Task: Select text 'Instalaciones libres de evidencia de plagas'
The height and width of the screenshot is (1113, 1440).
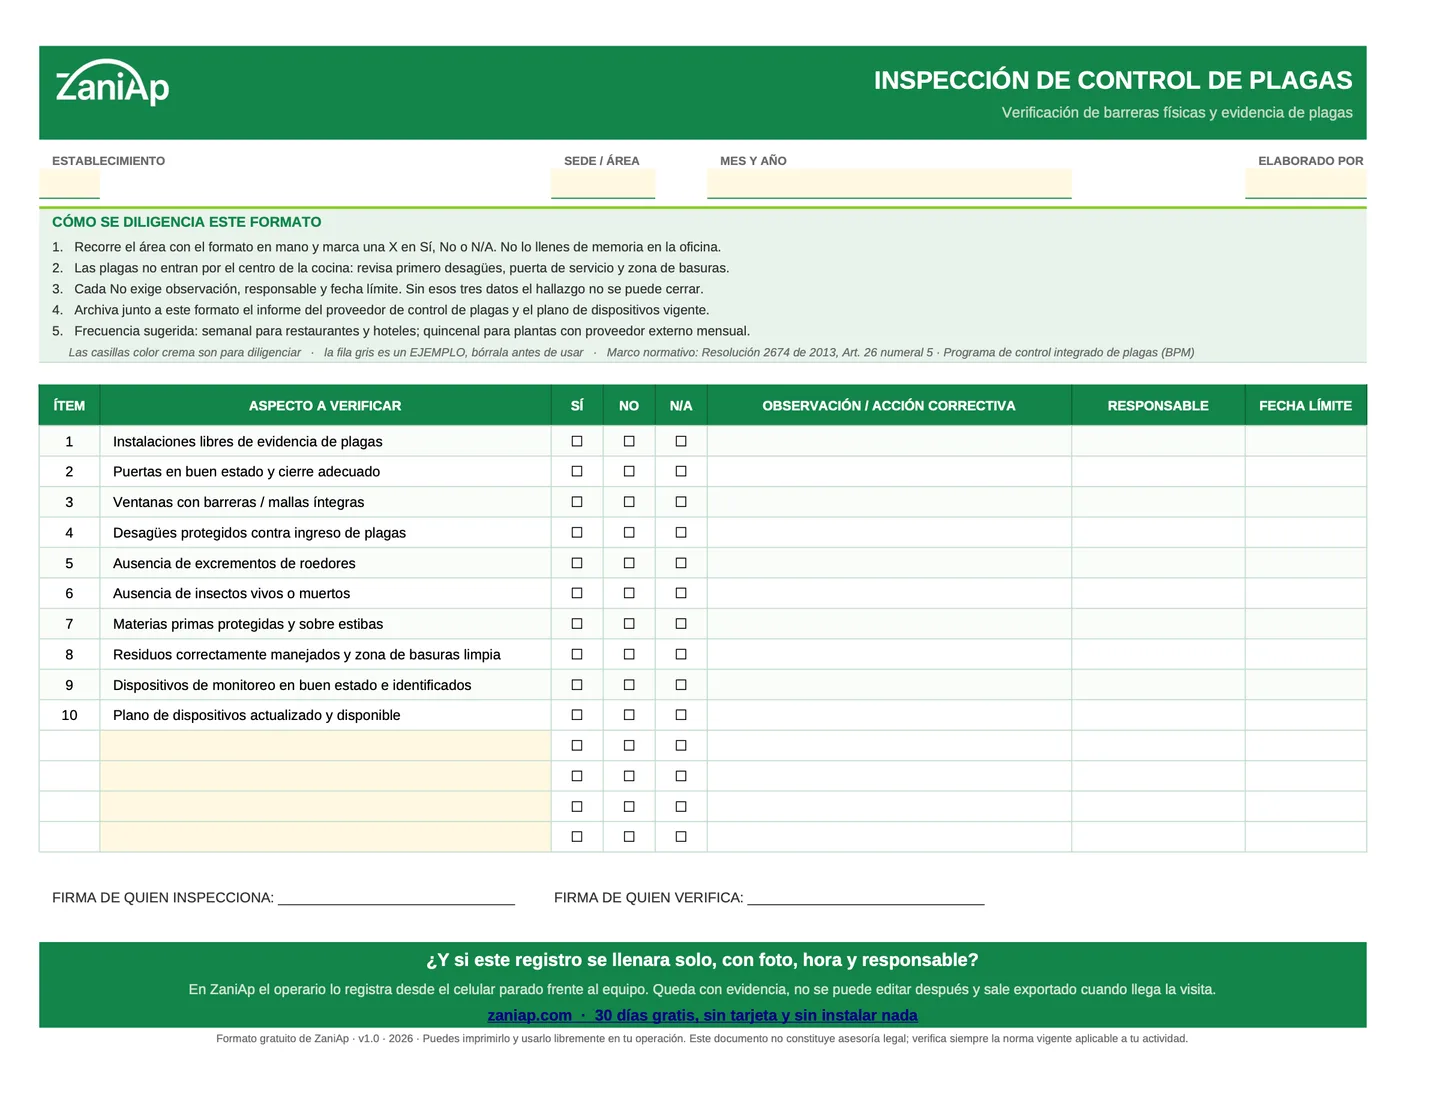Action: [x=247, y=441]
